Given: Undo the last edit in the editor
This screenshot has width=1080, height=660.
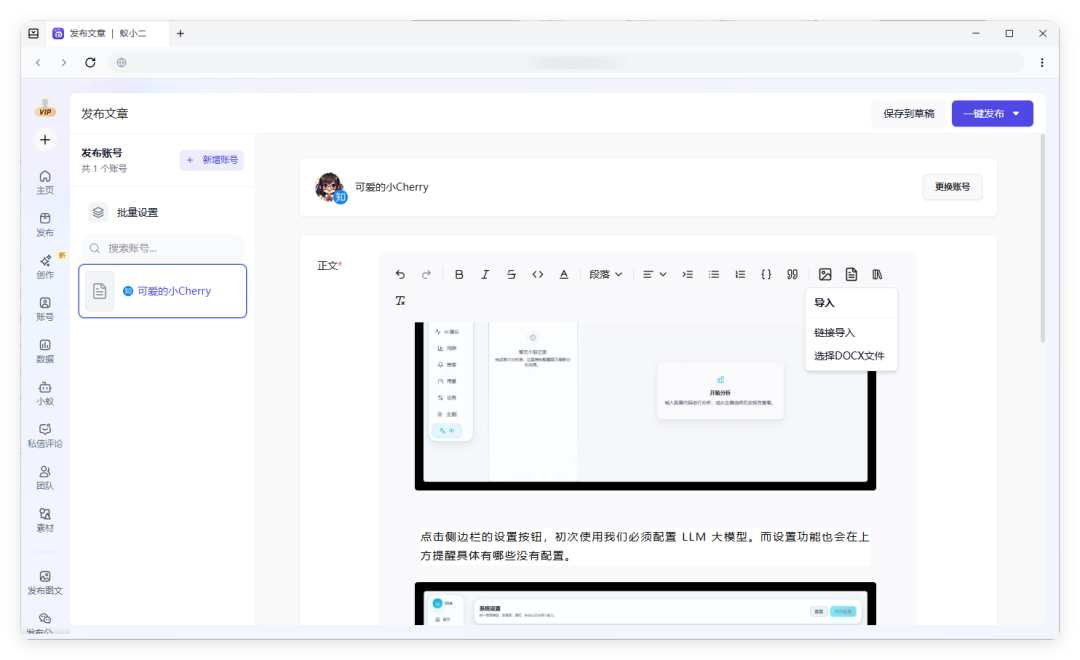Looking at the screenshot, I should click(x=400, y=274).
